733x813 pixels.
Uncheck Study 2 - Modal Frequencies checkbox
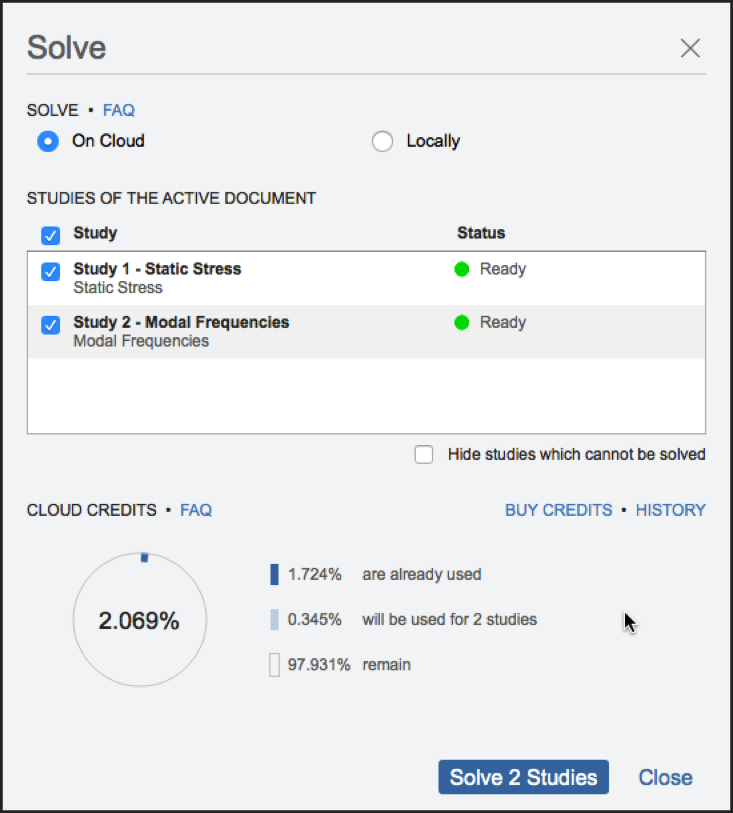click(x=50, y=325)
